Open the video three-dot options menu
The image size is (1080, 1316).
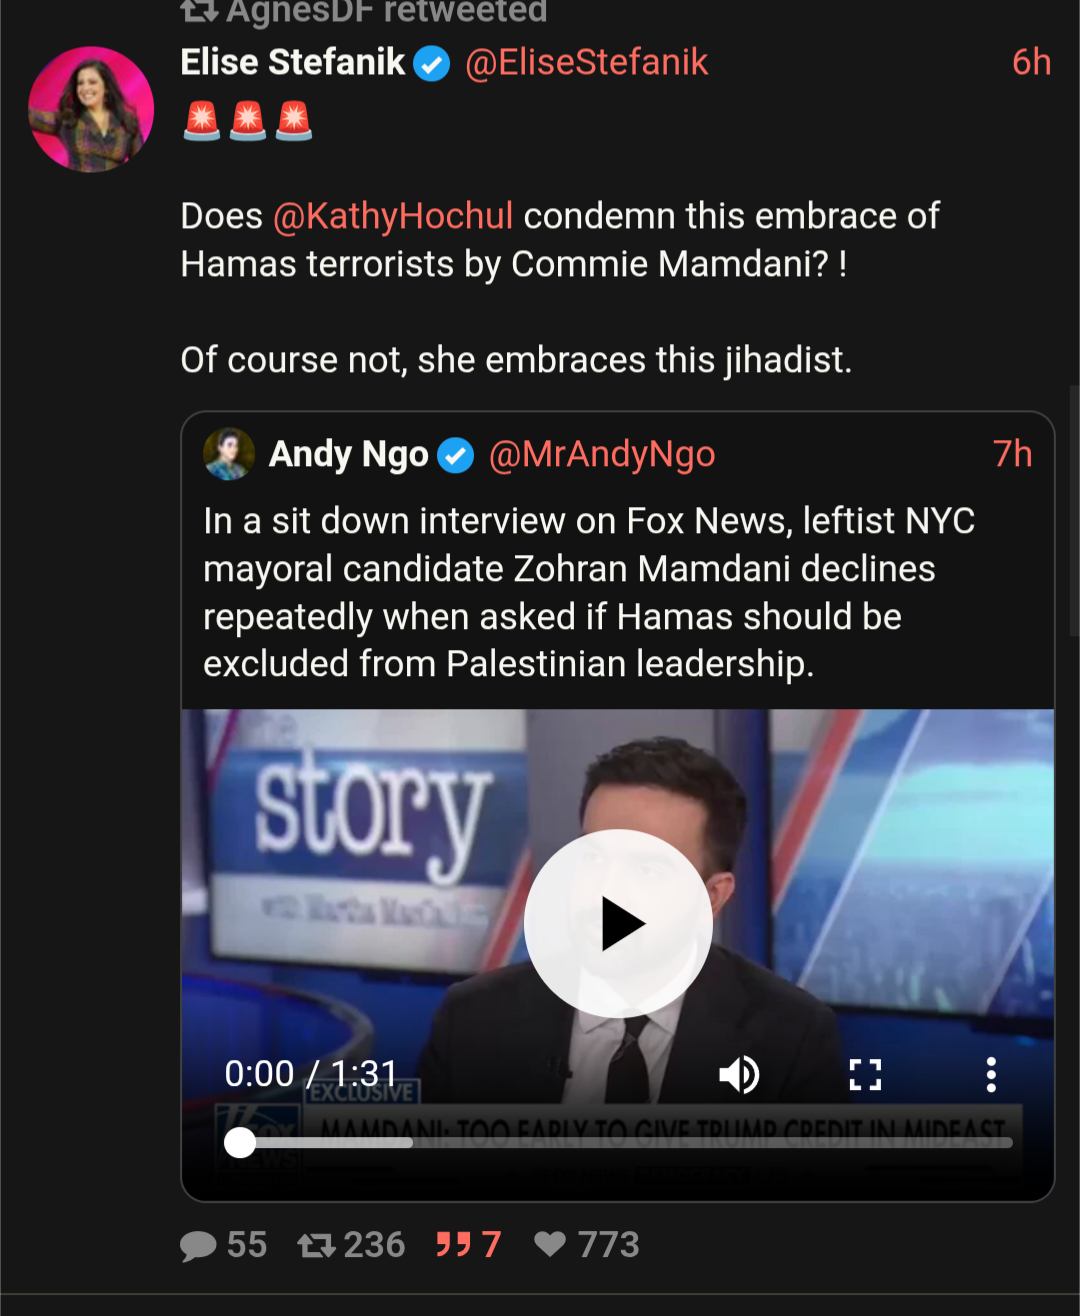[991, 1074]
